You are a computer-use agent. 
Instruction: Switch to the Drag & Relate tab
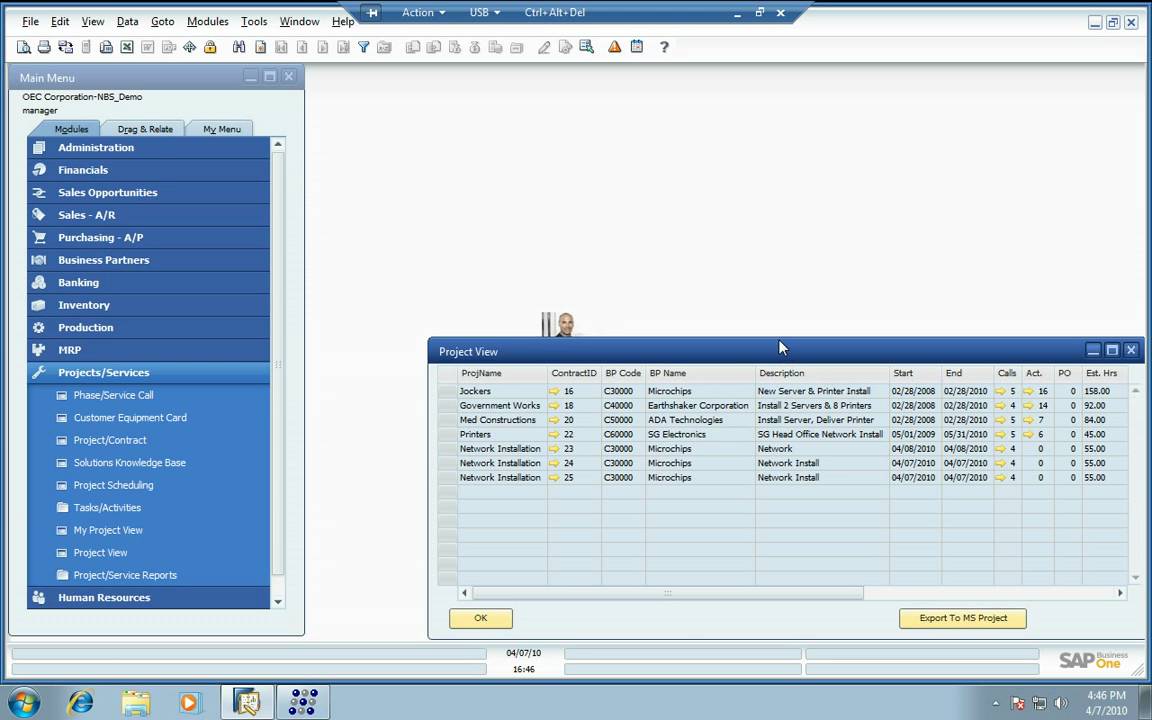145,129
